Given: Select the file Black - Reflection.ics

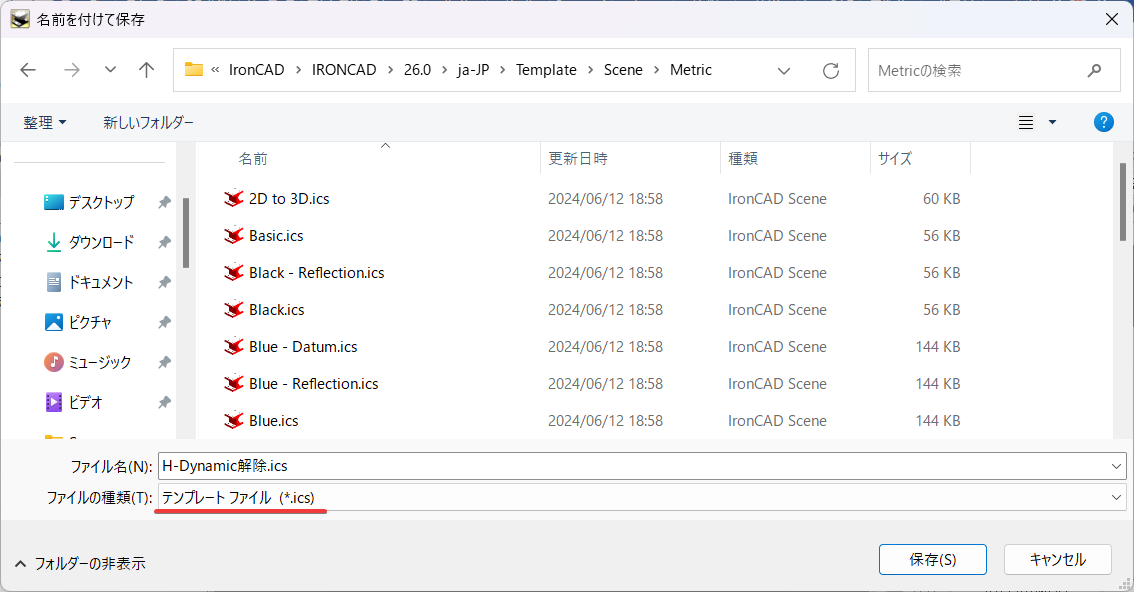Looking at the screenshot, I should pos(317,273).
